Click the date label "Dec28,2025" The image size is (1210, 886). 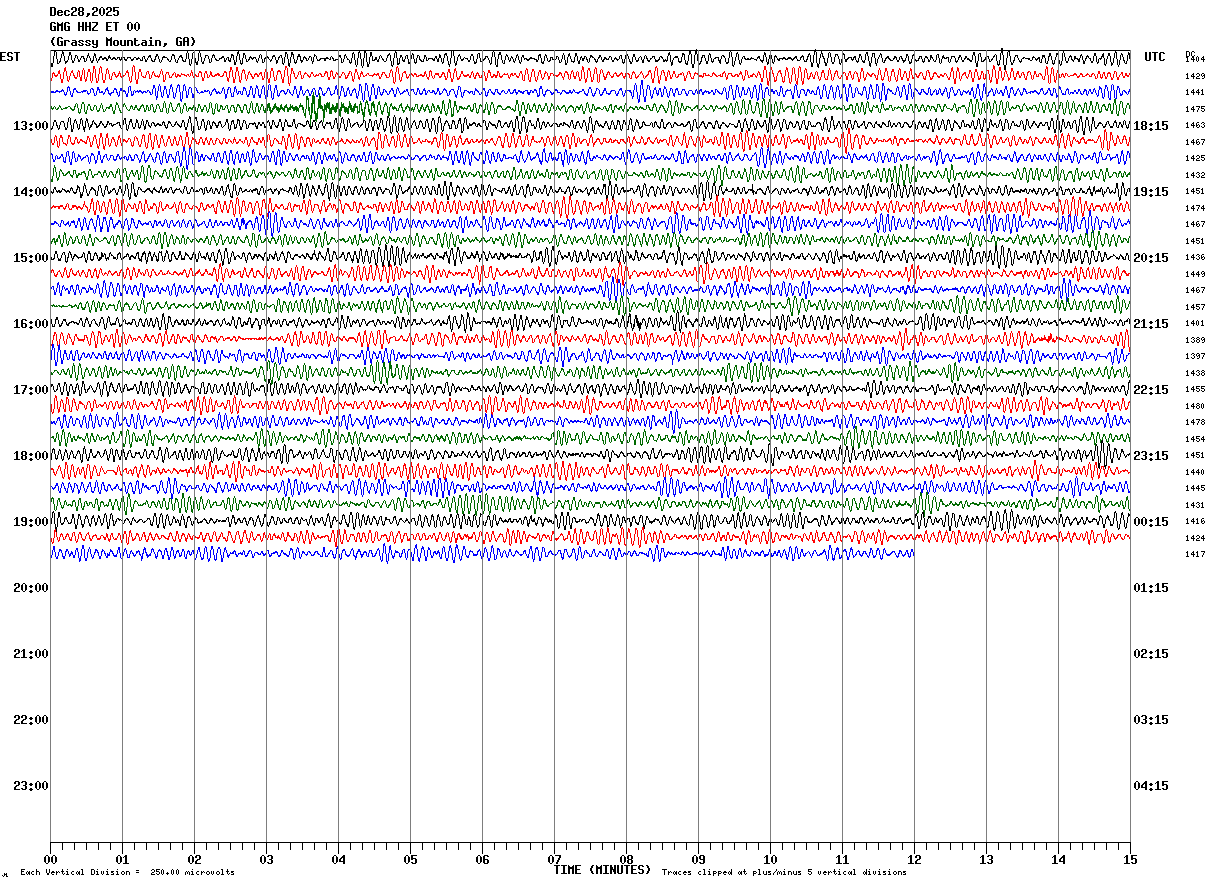[x=84, y=12]
